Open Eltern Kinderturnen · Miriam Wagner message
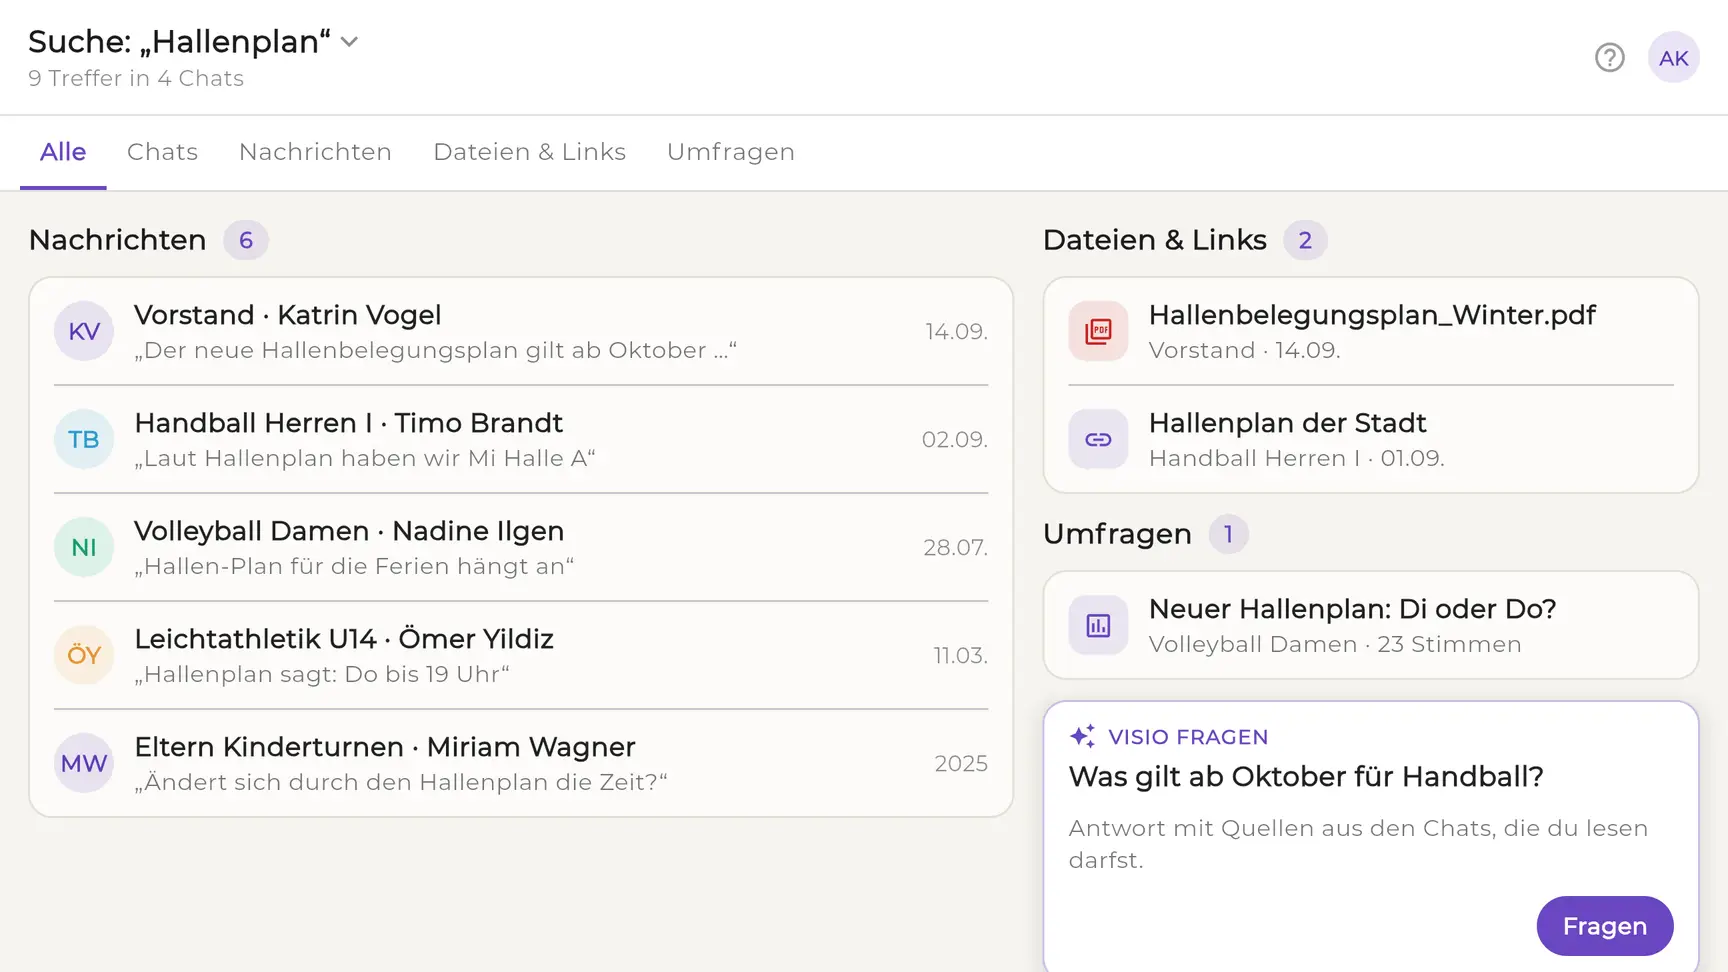1728x972 pixels. click(x=521, y=763)
